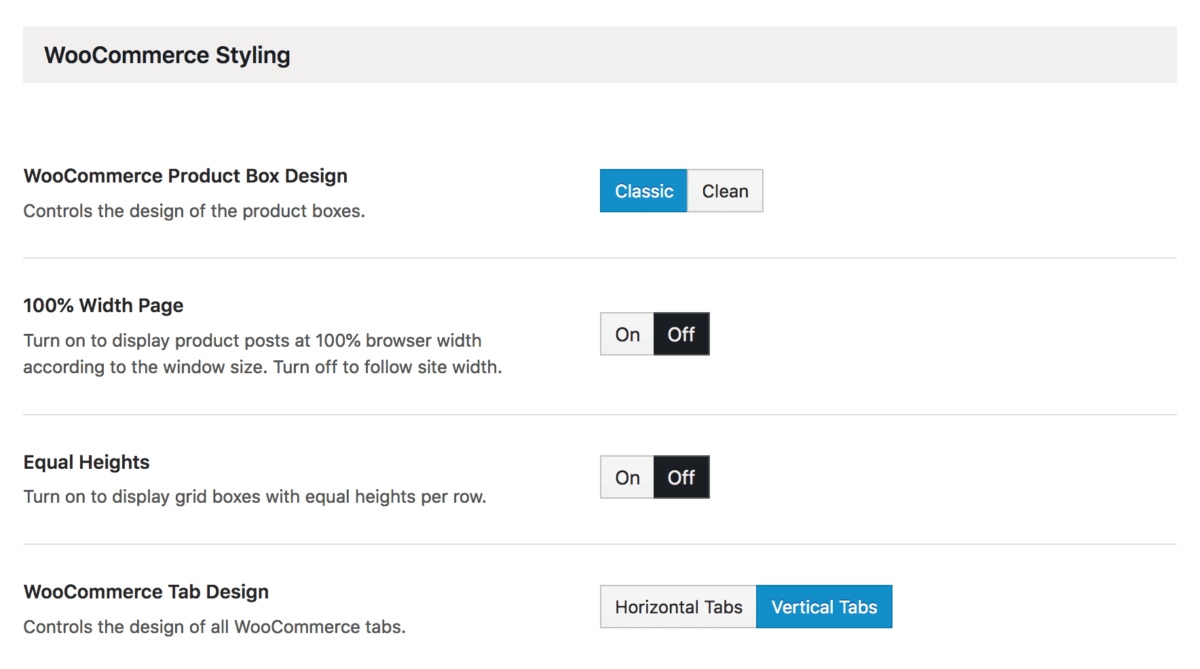Select Clean product box design
This screenshot has width=1200, height=669.
[725, 191]
